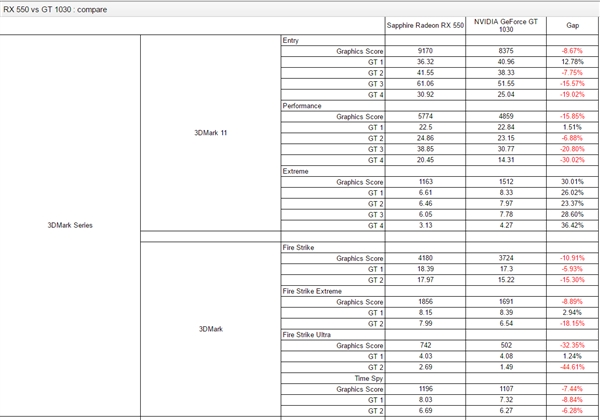The width and height of the screenshot is (600, 420).
Task: Click the -19.02% gap value
Action: click(572, 94)
